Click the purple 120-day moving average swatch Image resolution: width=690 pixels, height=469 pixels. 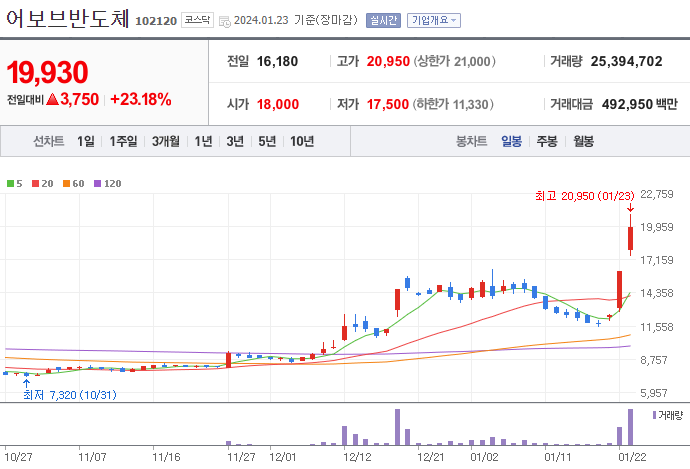[x=98, y=183]
